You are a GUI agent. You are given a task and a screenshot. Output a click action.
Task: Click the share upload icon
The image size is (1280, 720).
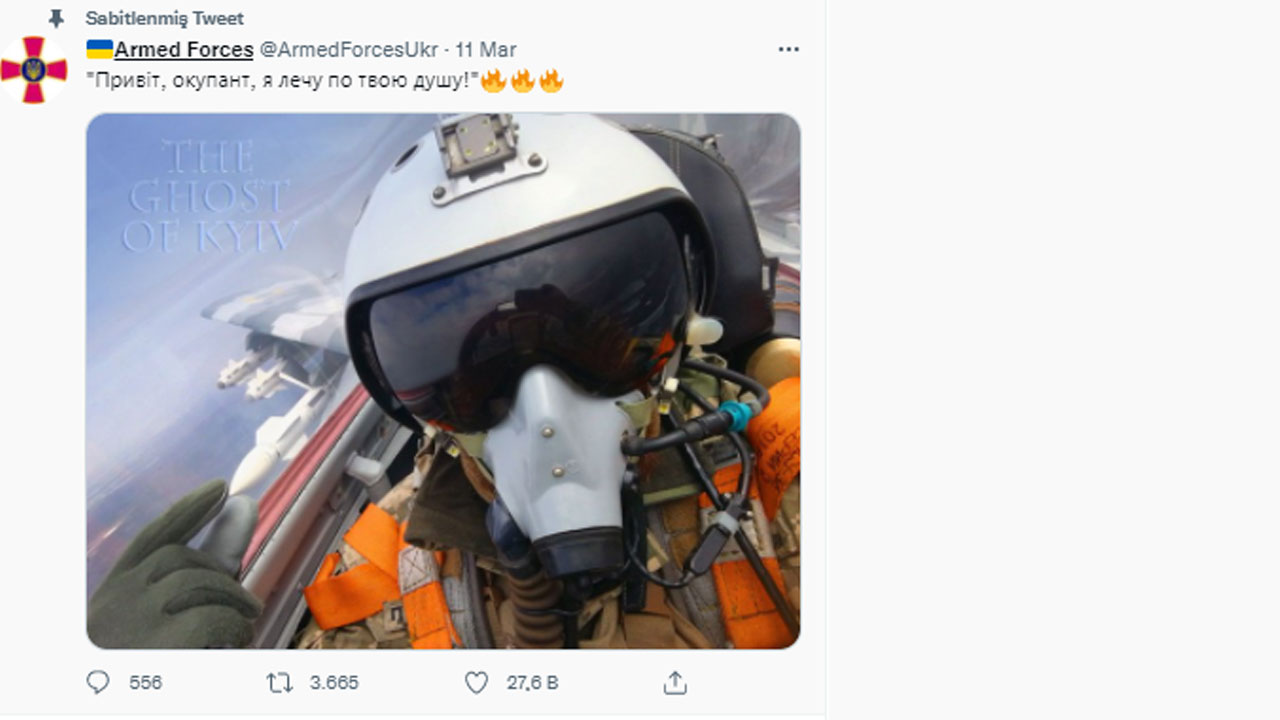[675, 683]
